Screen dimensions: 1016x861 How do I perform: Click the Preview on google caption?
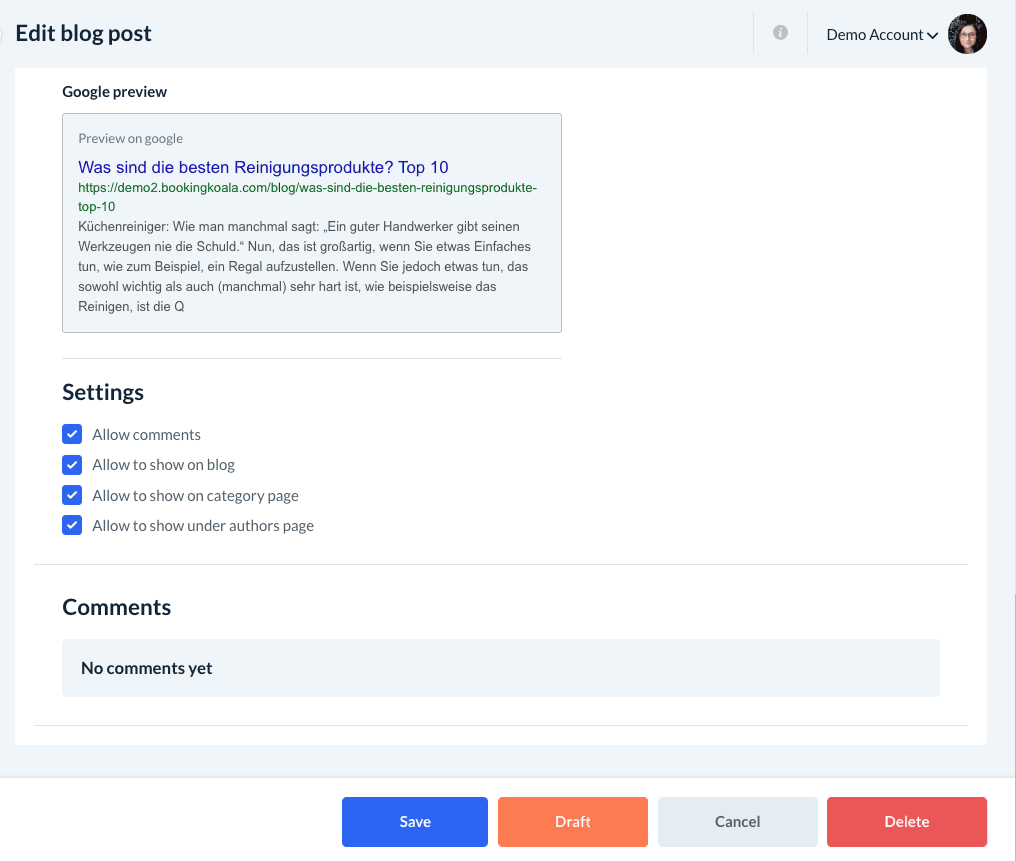[x=130, y=138]
